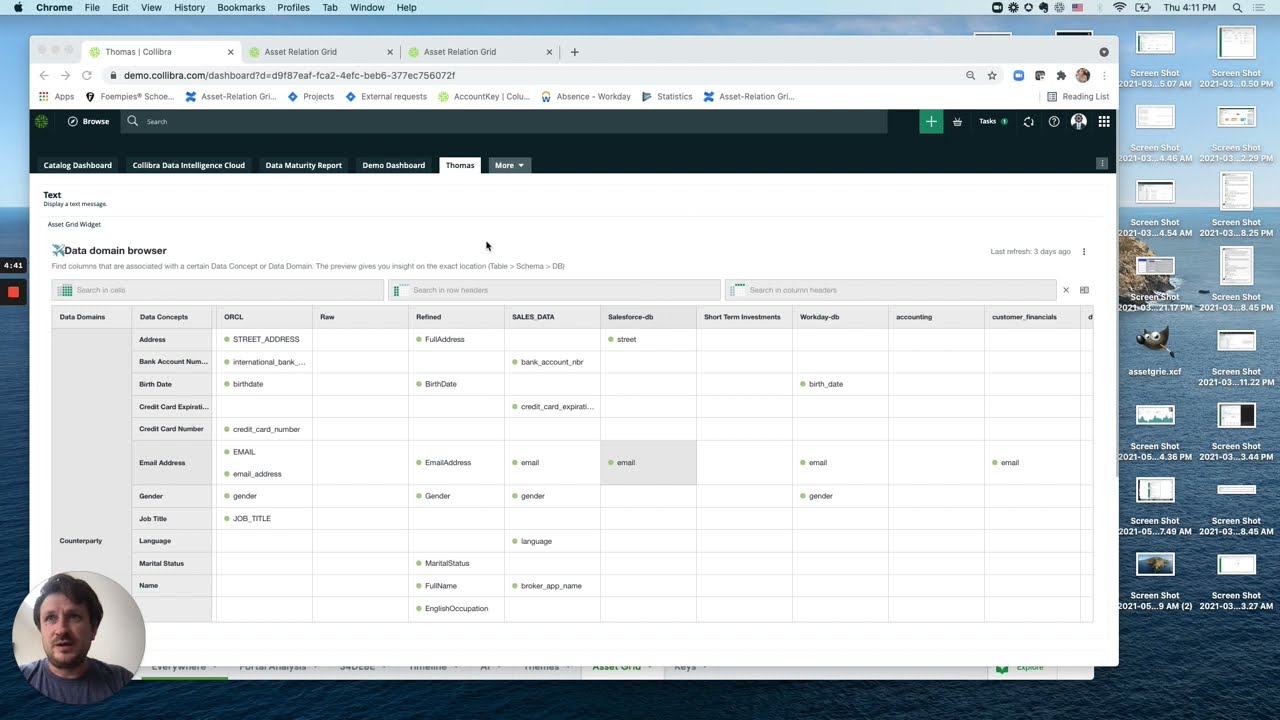Open the Chrome three-dot menu
The image size is (1280, 720).
(x=1104, y=75)
